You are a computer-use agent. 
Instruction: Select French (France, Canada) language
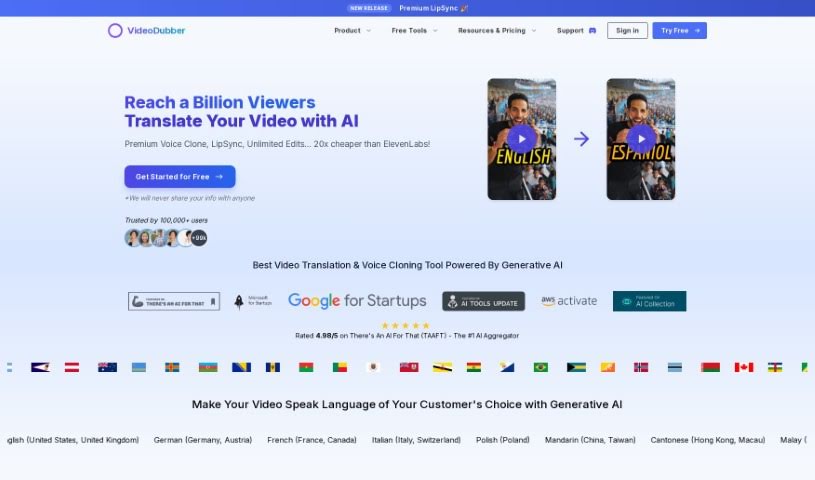click(312, 440)
